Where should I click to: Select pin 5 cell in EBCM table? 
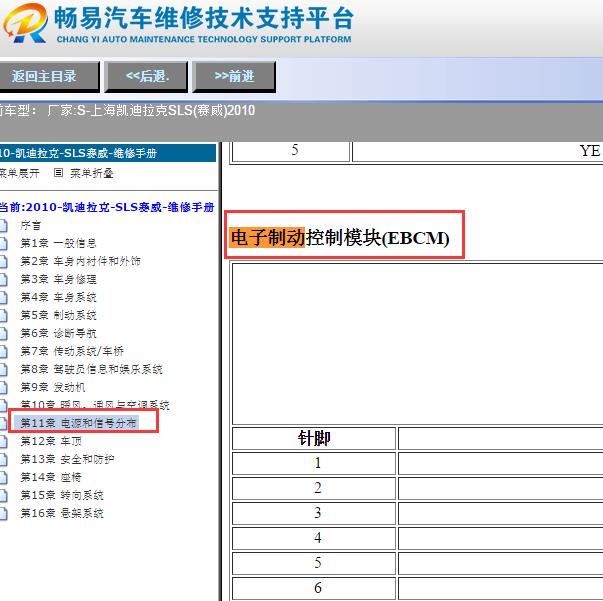[314, 563]
